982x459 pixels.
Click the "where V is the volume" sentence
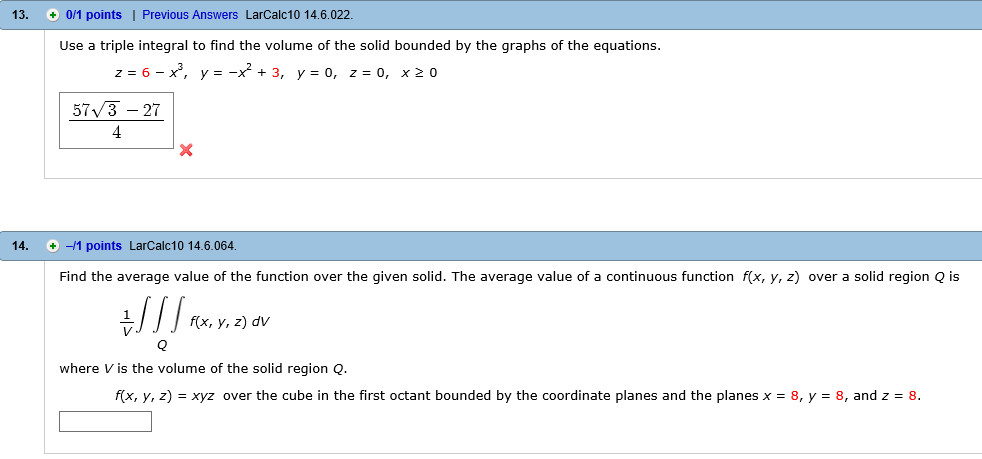[x=203, y=369]
